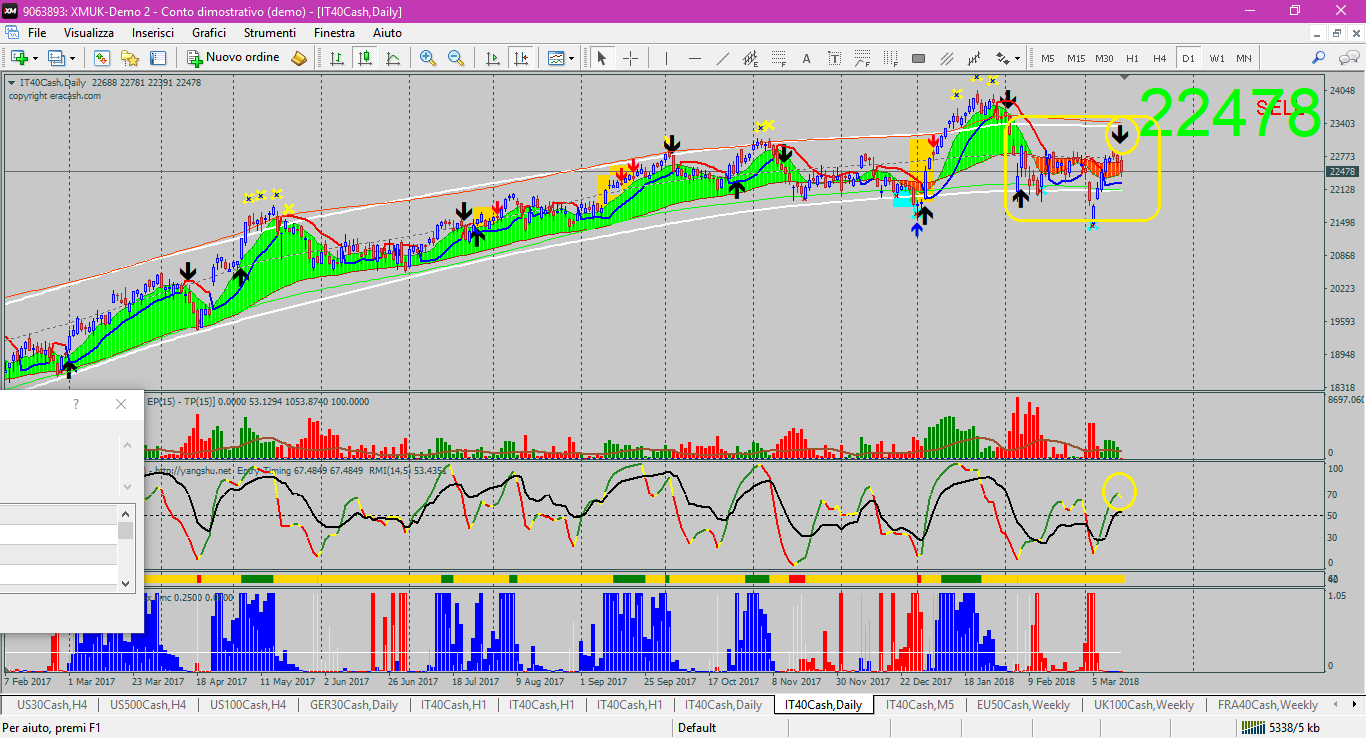Viewport: 1366px width, 738px height.
Task: Click the Nuovo ordine button
Action: point(232,58)
